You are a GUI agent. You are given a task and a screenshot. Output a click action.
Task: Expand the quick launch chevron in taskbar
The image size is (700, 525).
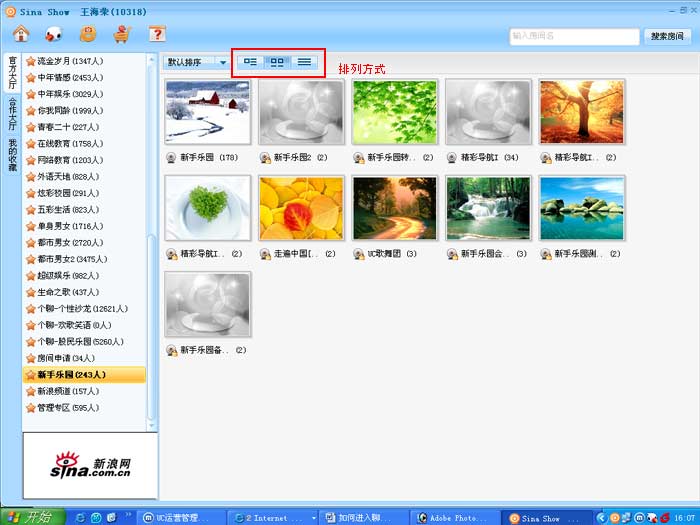click(x=128, y=514)
